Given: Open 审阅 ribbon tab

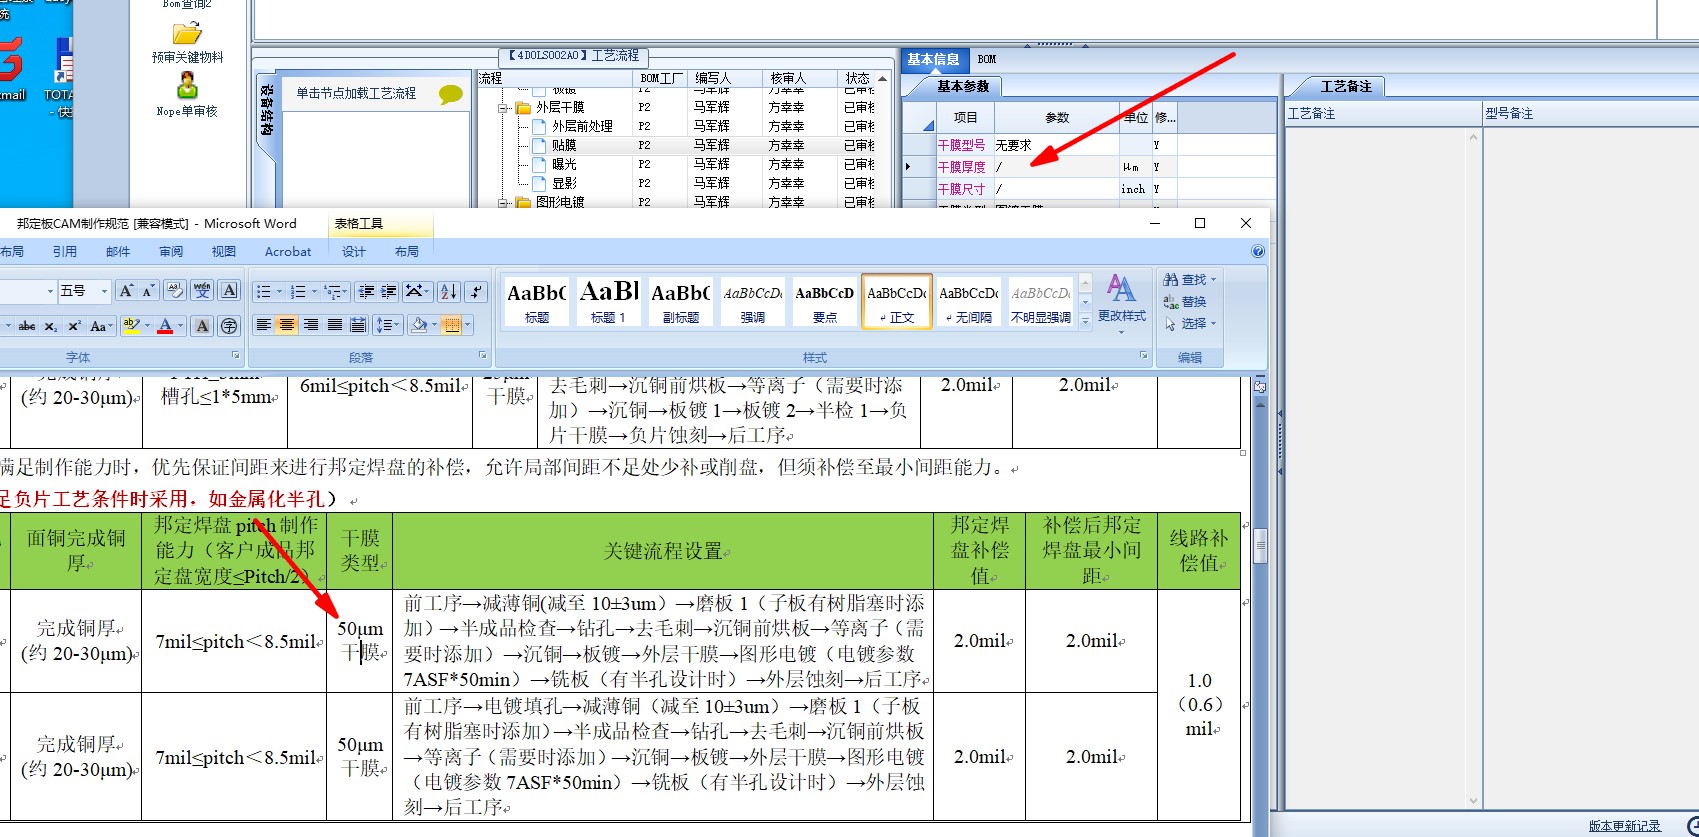Looking at the screenshot, I should pos(171,252).
